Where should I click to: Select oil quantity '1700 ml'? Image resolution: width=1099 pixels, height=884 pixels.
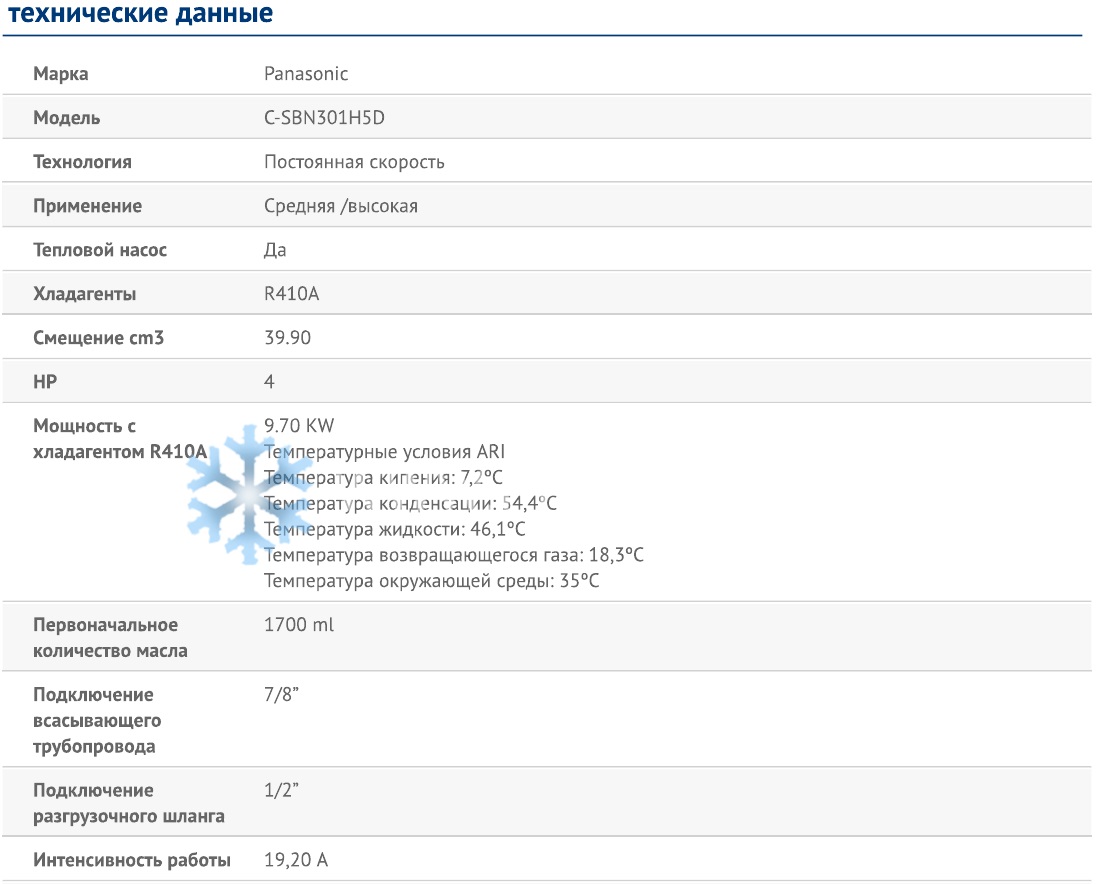(299, 625)
